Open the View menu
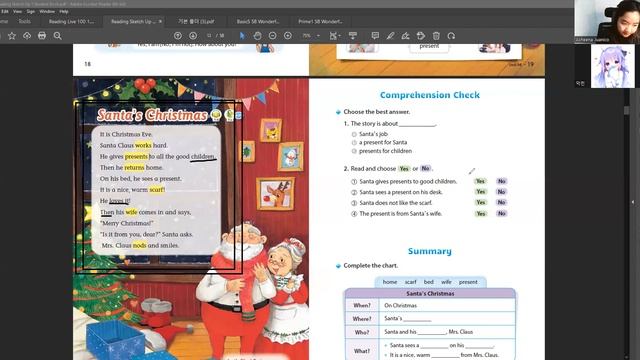This screenshot has height=360, width=640. click(x=18, y=11)
